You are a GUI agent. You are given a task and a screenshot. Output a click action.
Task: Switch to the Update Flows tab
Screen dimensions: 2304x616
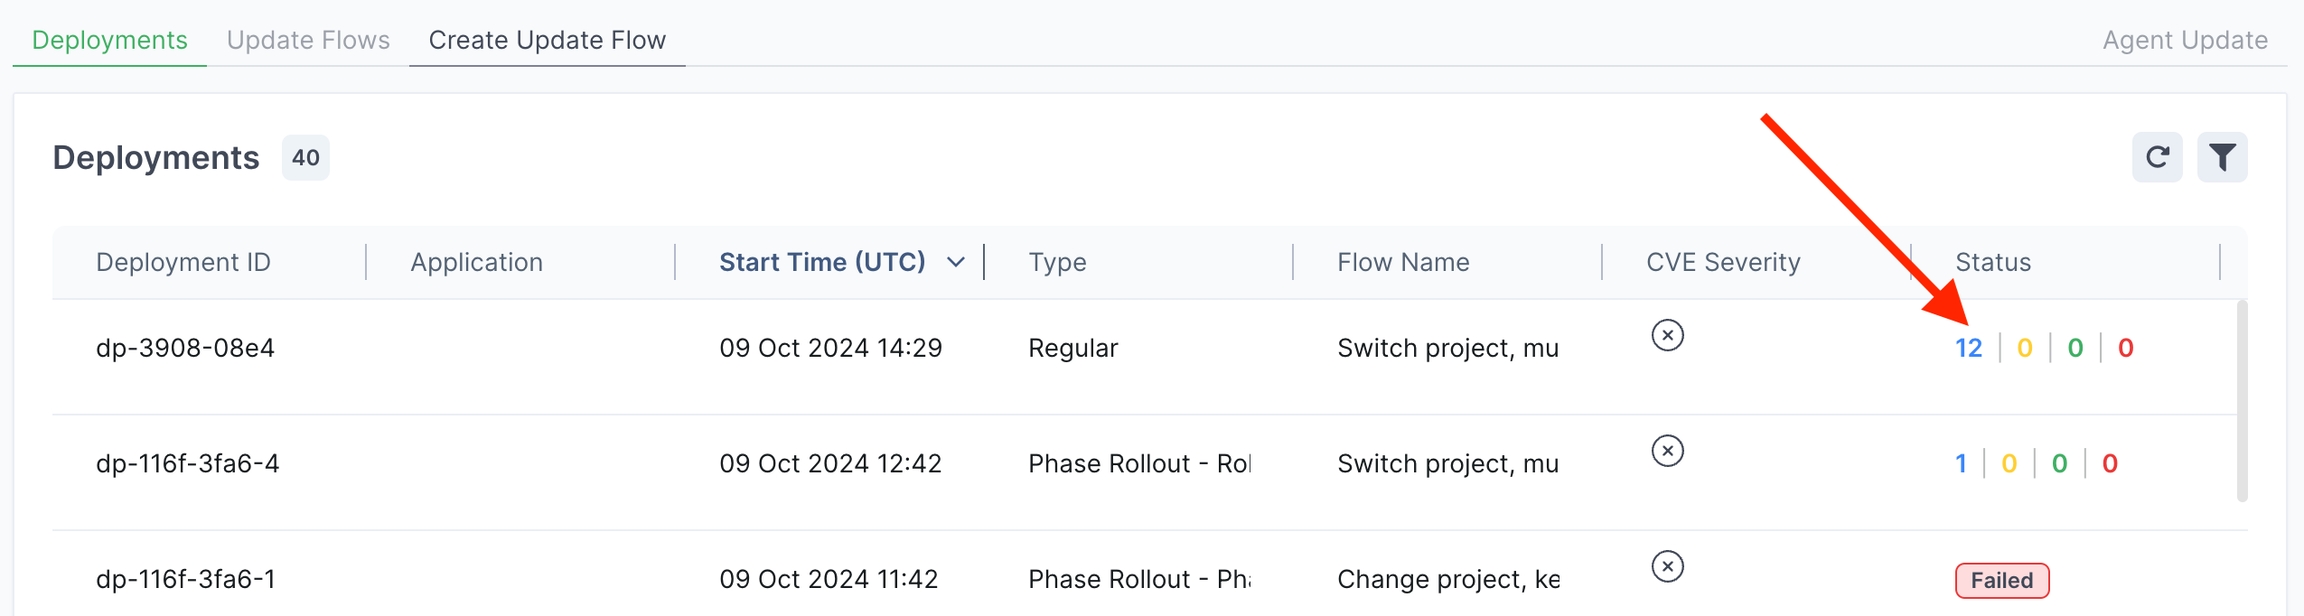pos(308,40)
